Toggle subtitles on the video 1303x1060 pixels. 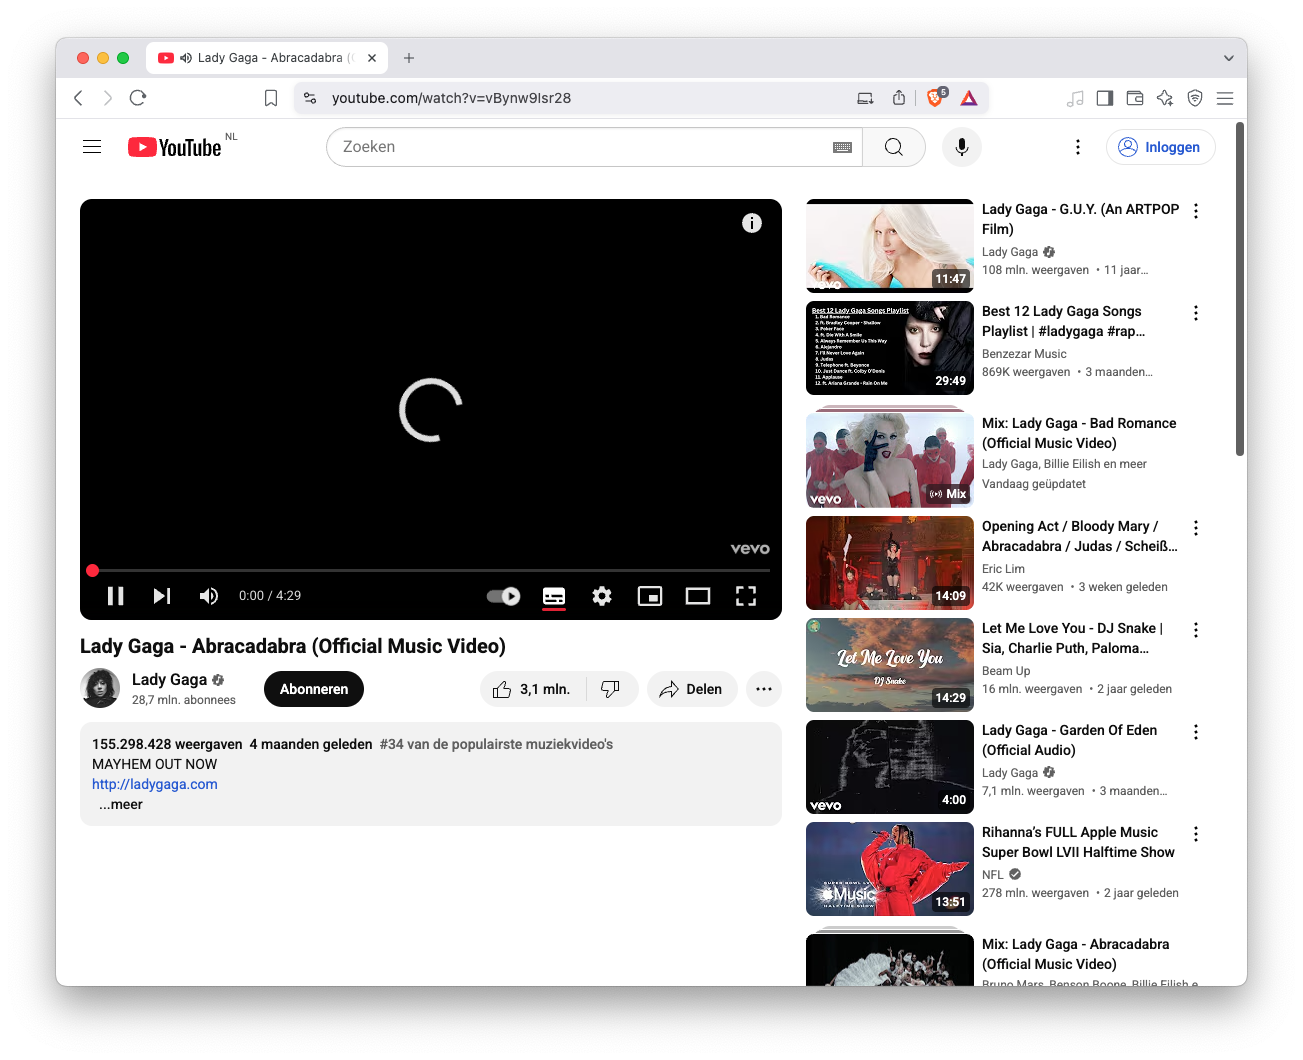click(x=554, y=596)
